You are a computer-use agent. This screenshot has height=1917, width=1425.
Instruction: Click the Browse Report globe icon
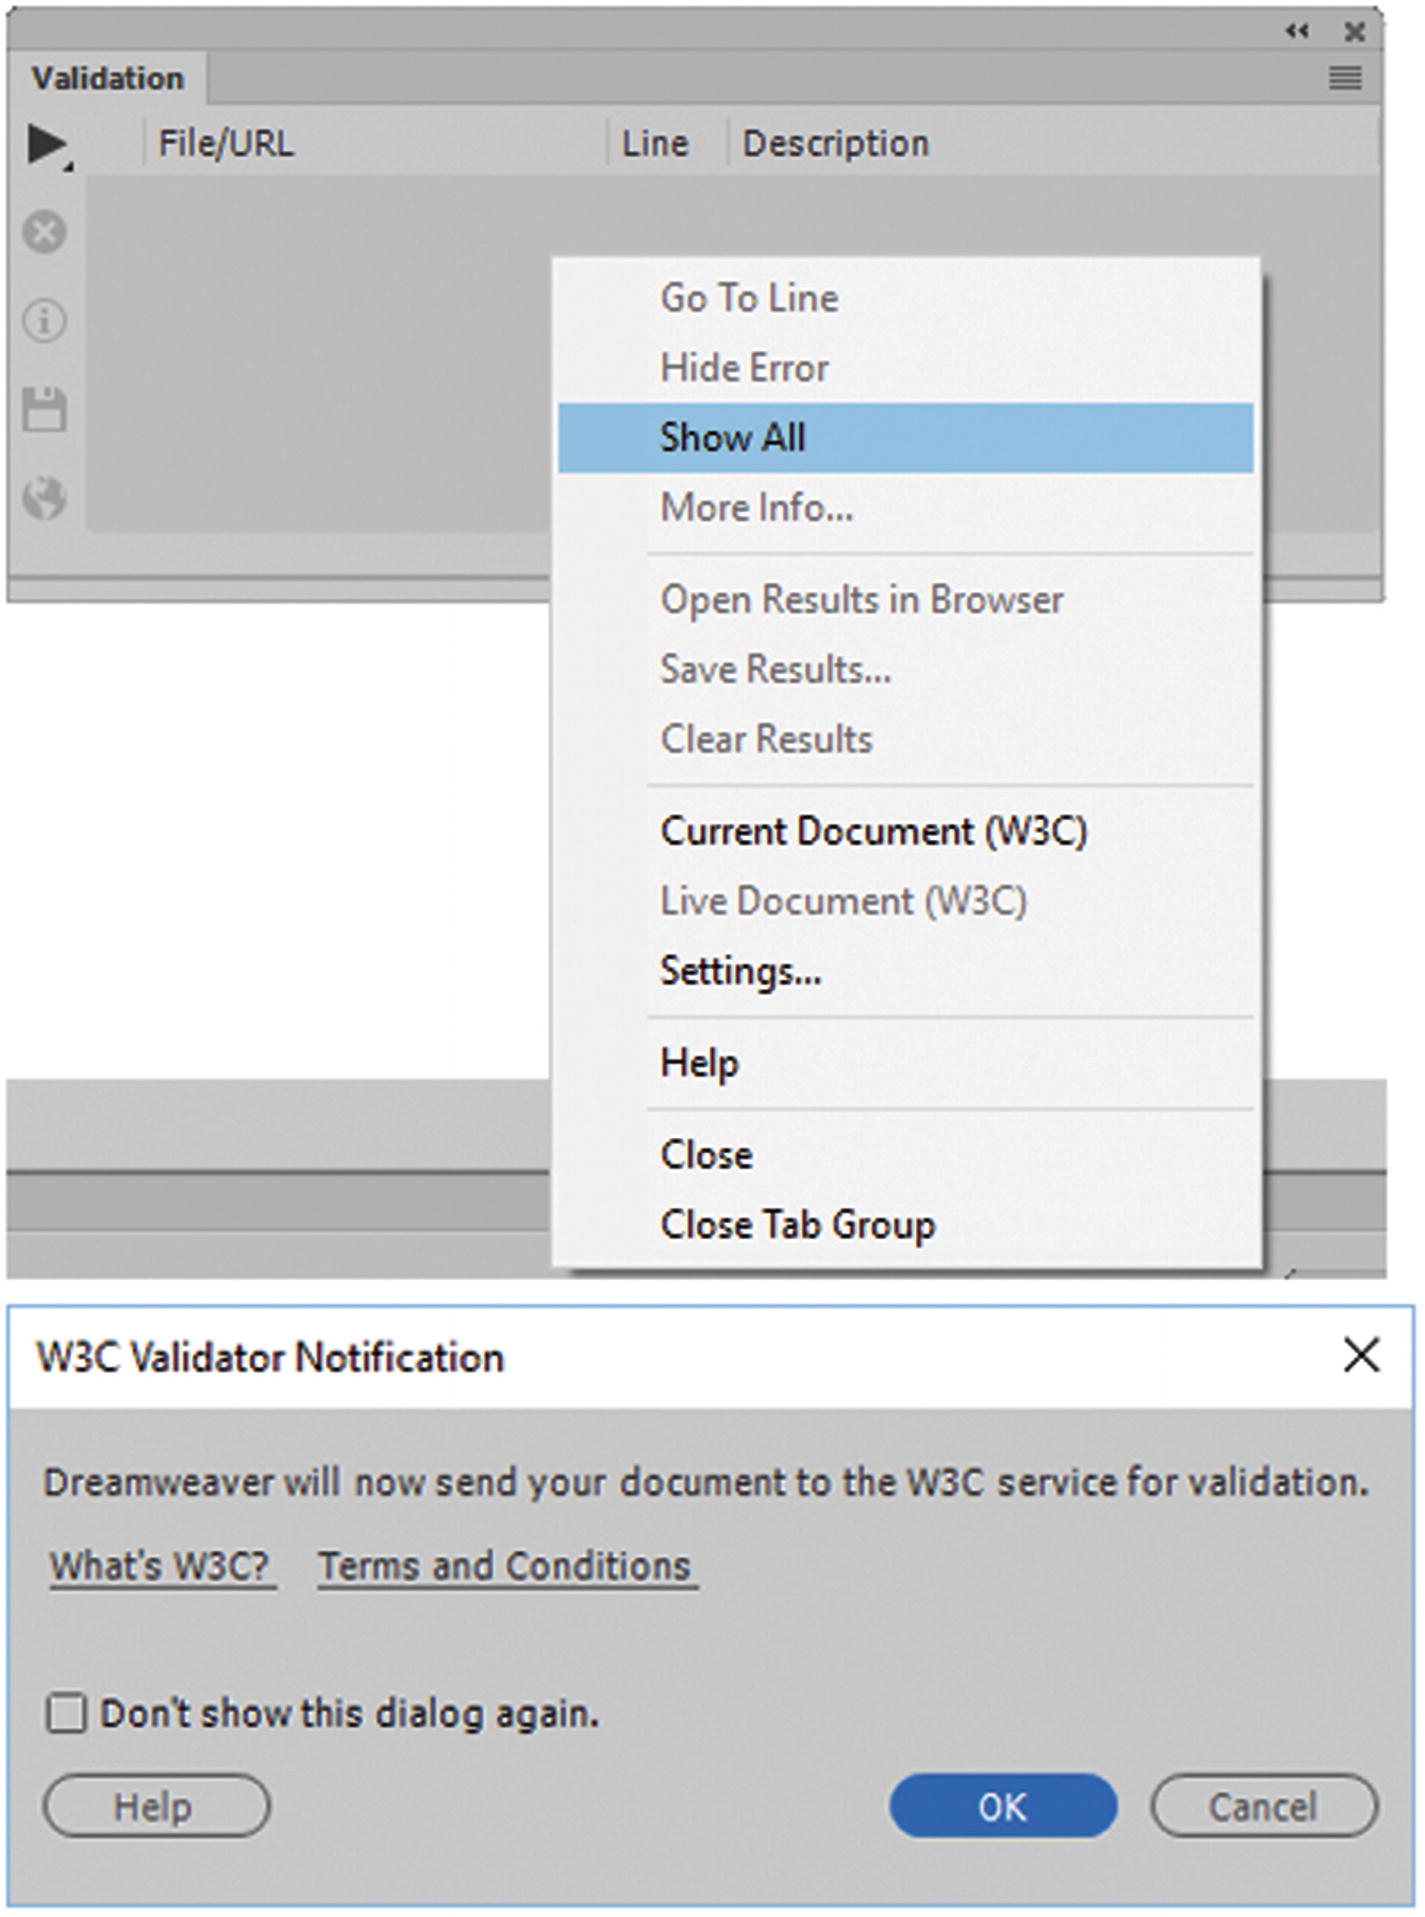pyautogui.click(x=45, y=497)
